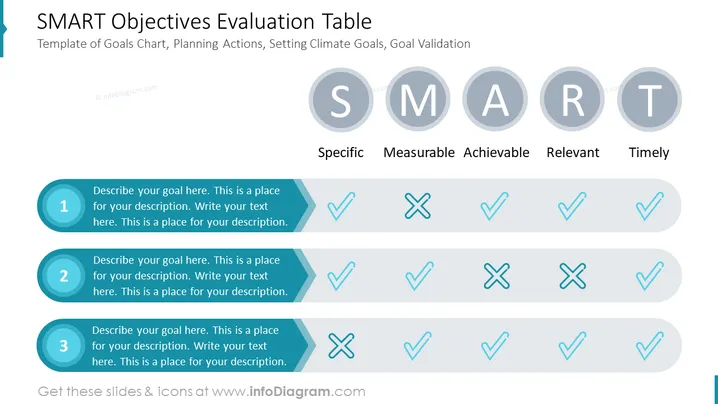Select the R circle icon for Relevant

tap(572, 99)
